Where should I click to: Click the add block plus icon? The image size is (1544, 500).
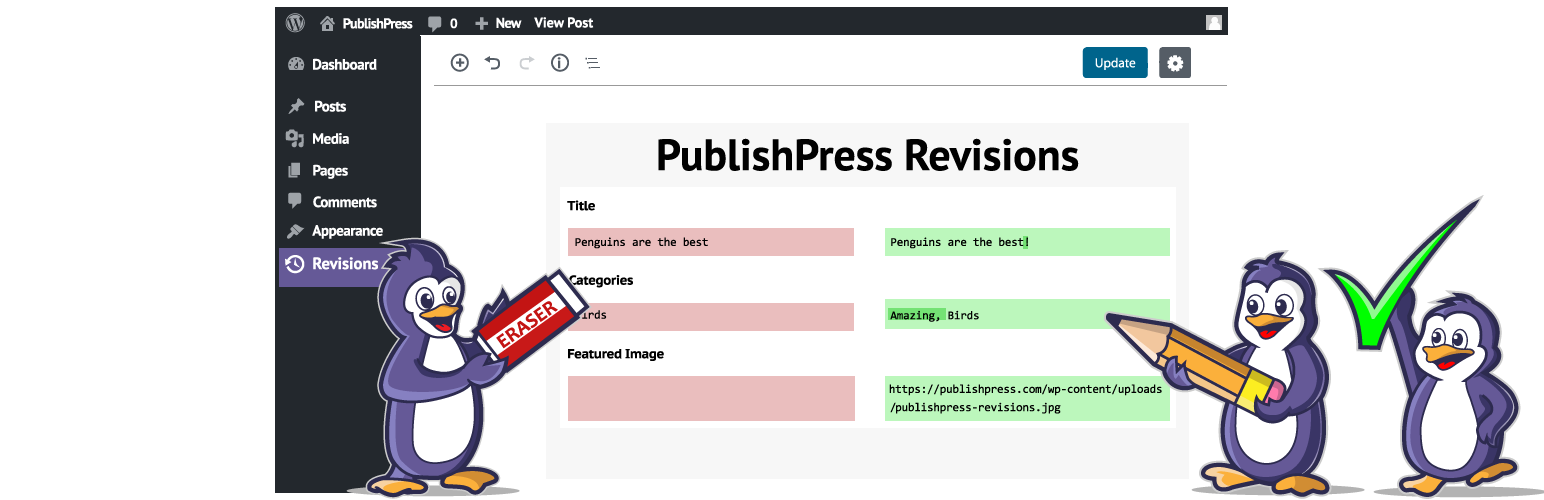460,63
